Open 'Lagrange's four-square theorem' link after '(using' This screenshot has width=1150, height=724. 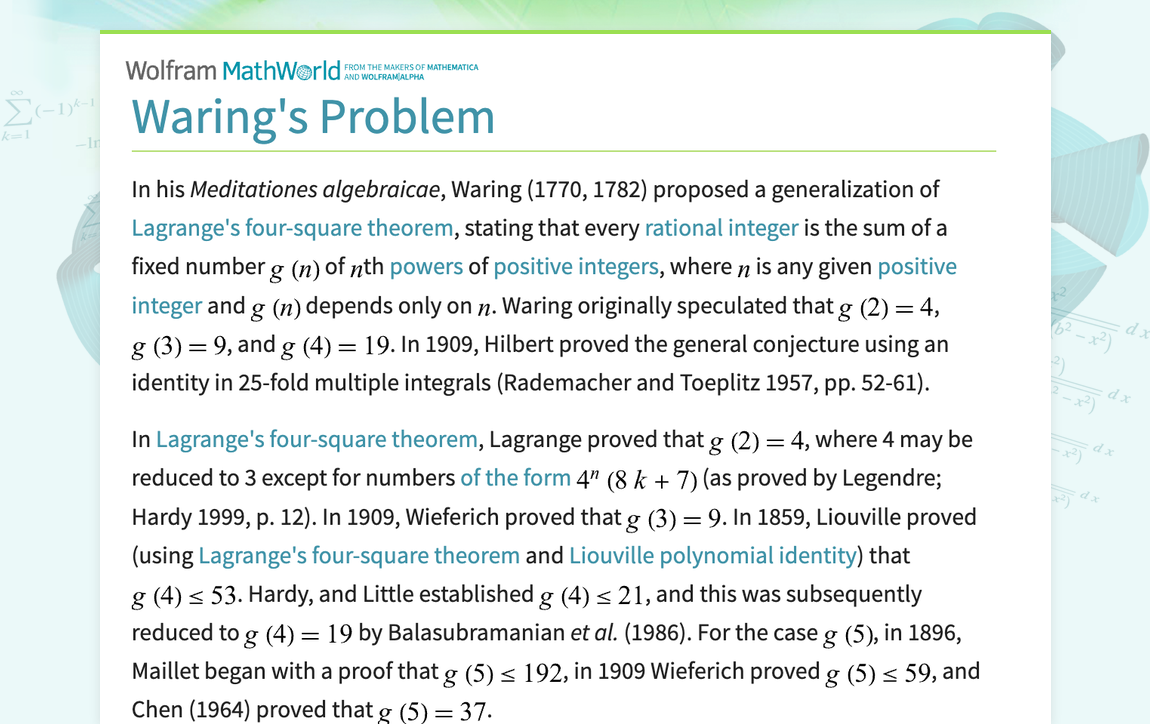click(359, 555)
